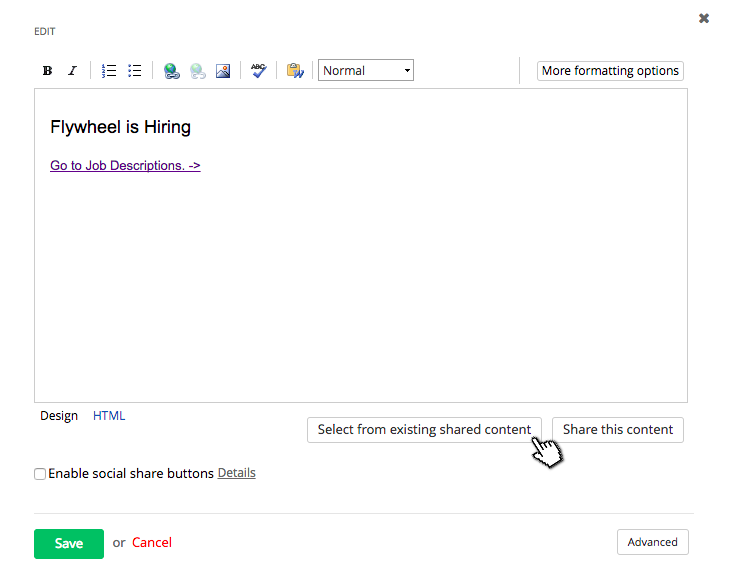
Task: Click the Share this content button
Action: pos(618,430)
